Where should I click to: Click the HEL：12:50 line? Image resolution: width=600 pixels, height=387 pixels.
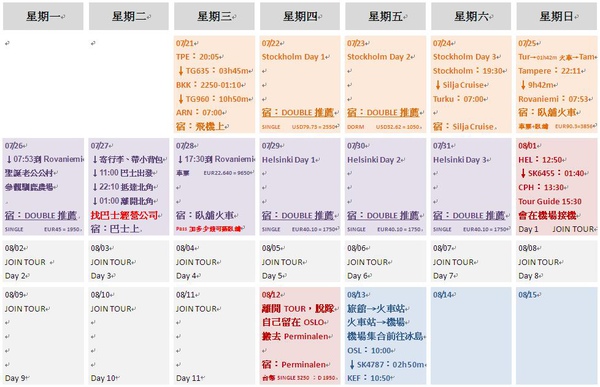click(x=540, y=160)
